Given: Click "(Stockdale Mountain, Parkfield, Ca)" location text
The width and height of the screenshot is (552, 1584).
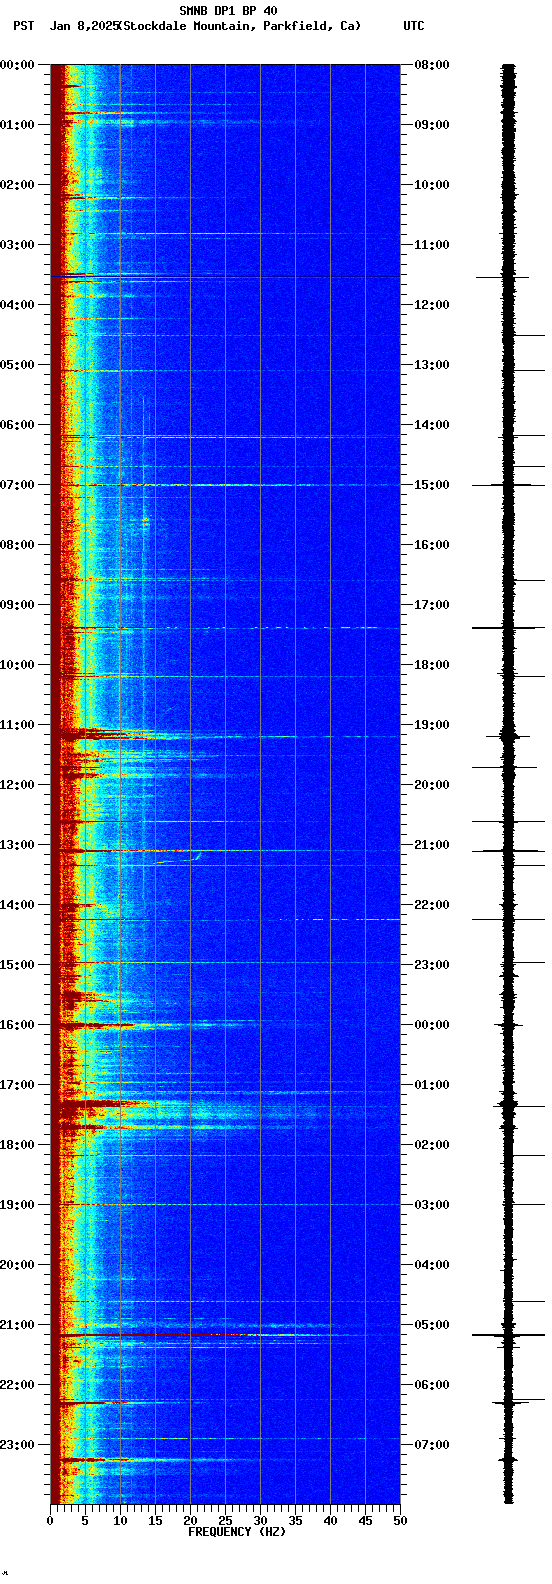Looking at the screenshot, I should click(239, 26).
